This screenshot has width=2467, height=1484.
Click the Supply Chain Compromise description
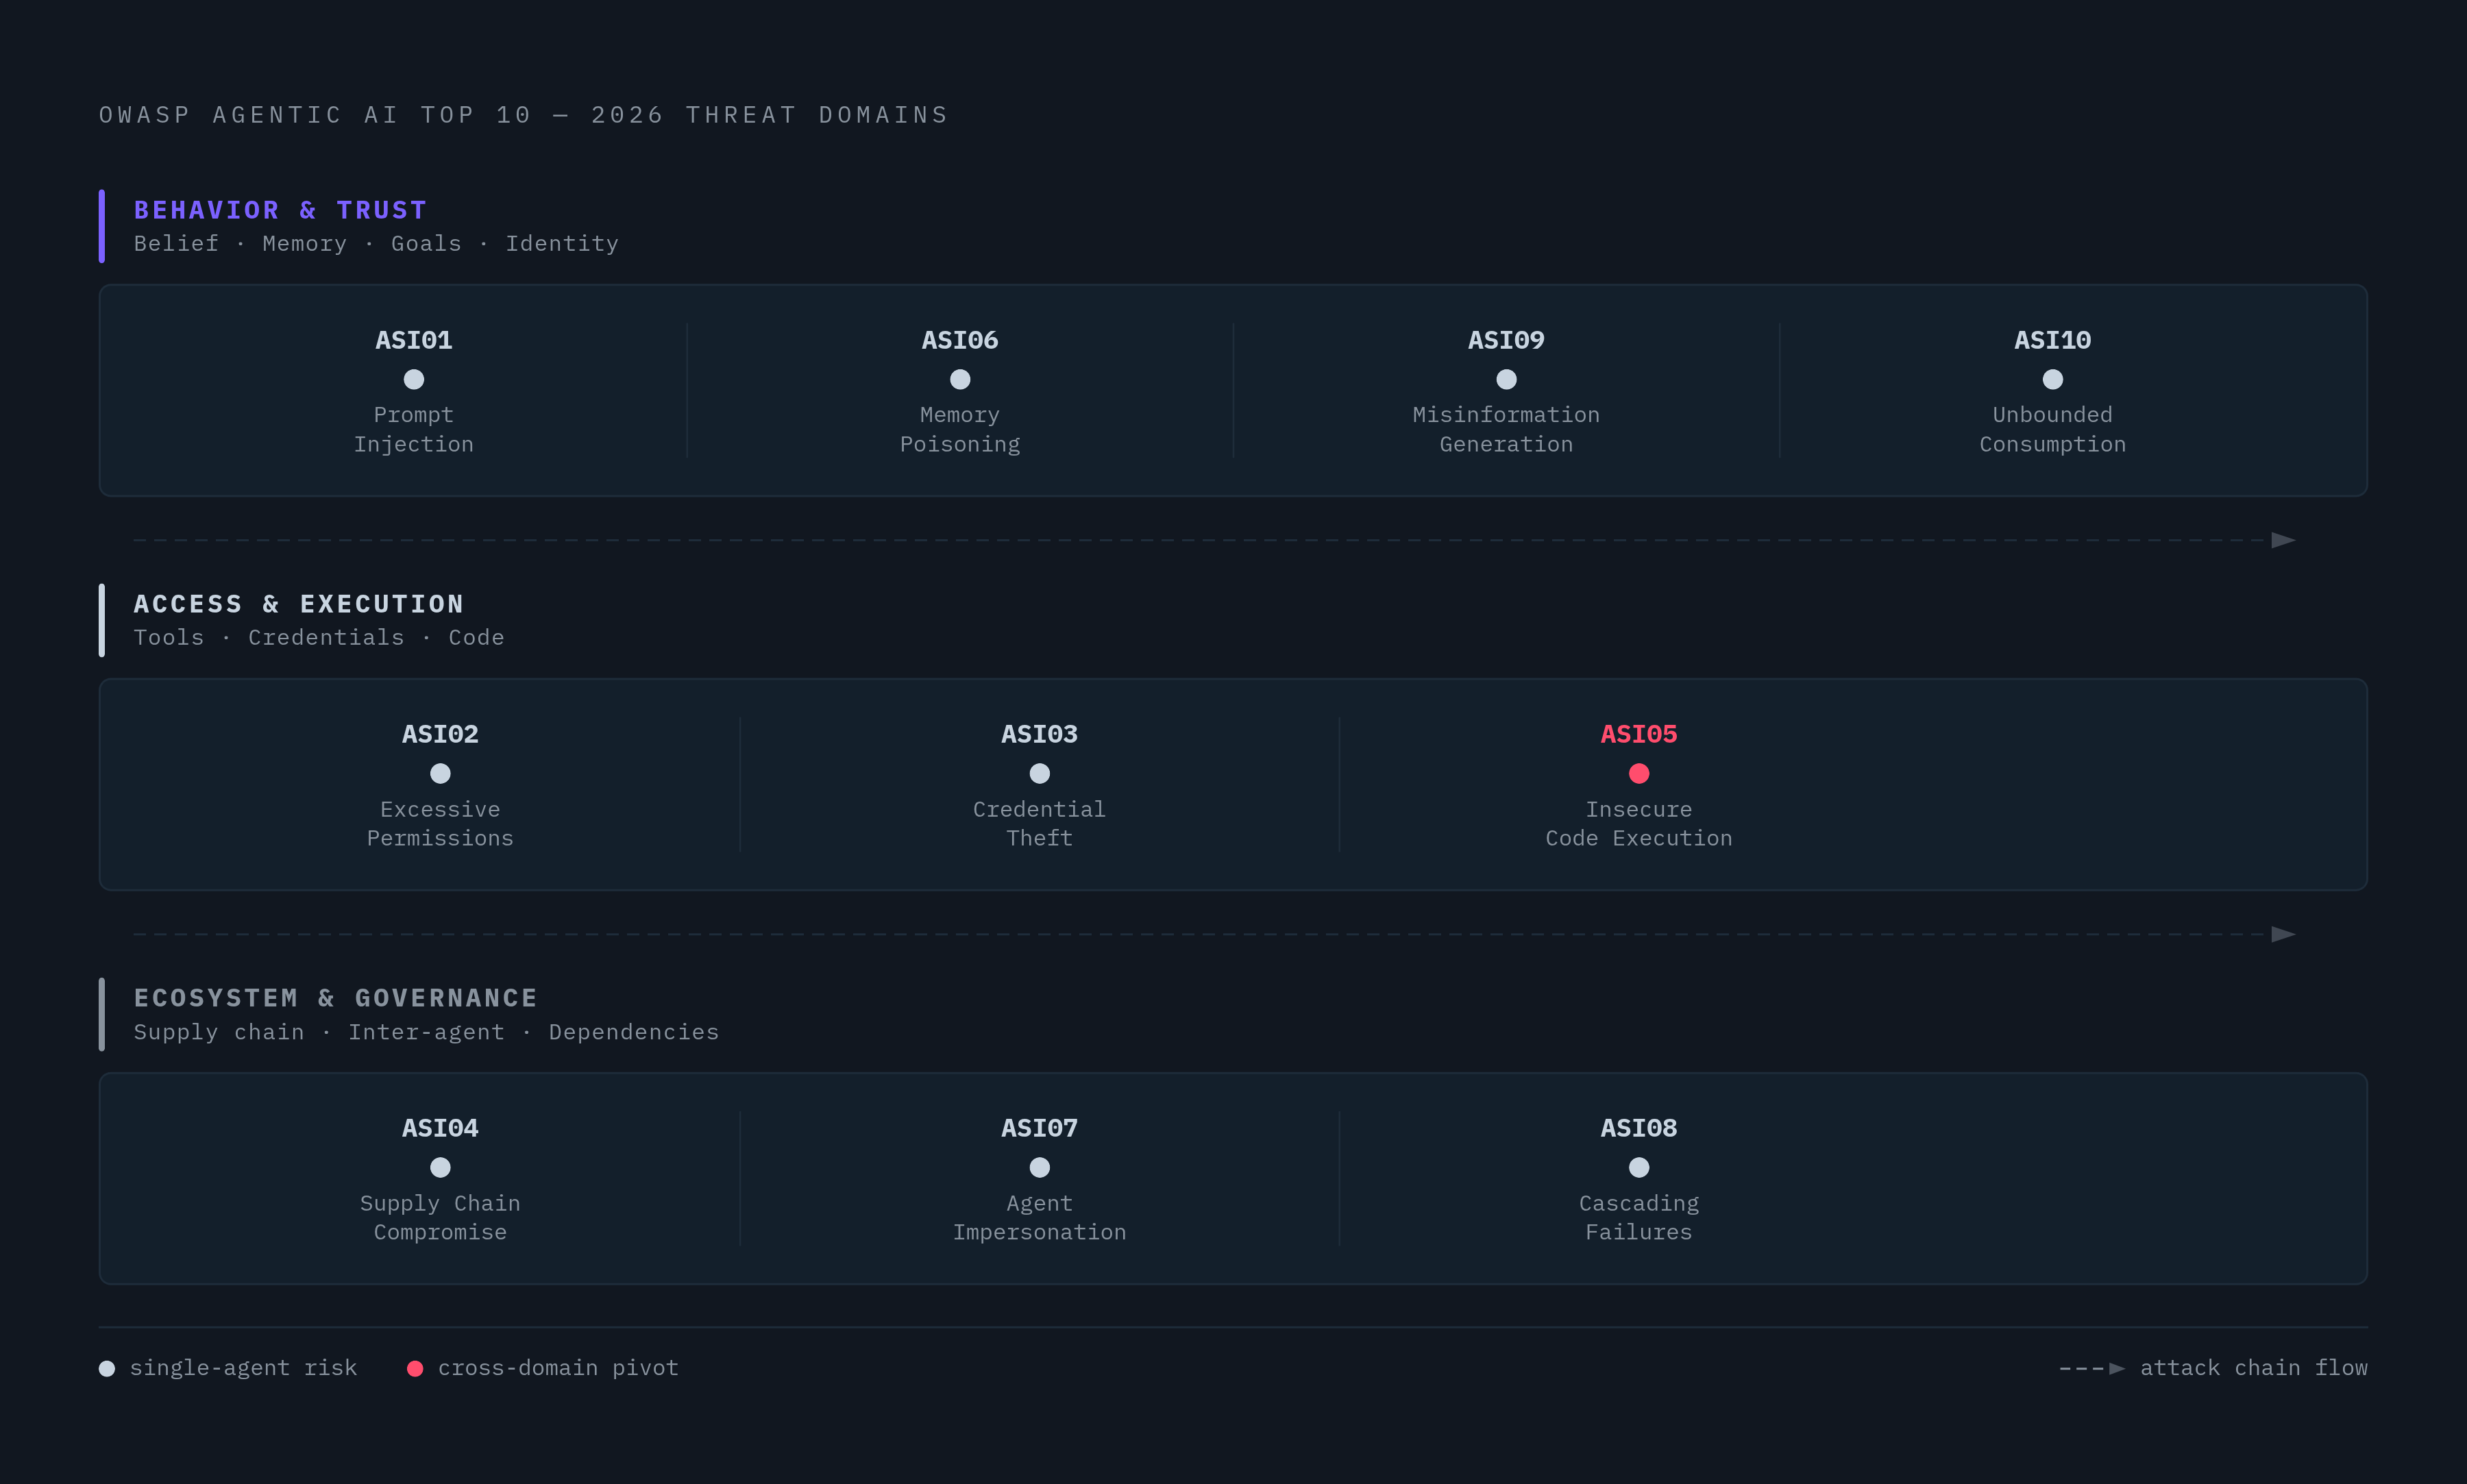[x=440, y=1217]
